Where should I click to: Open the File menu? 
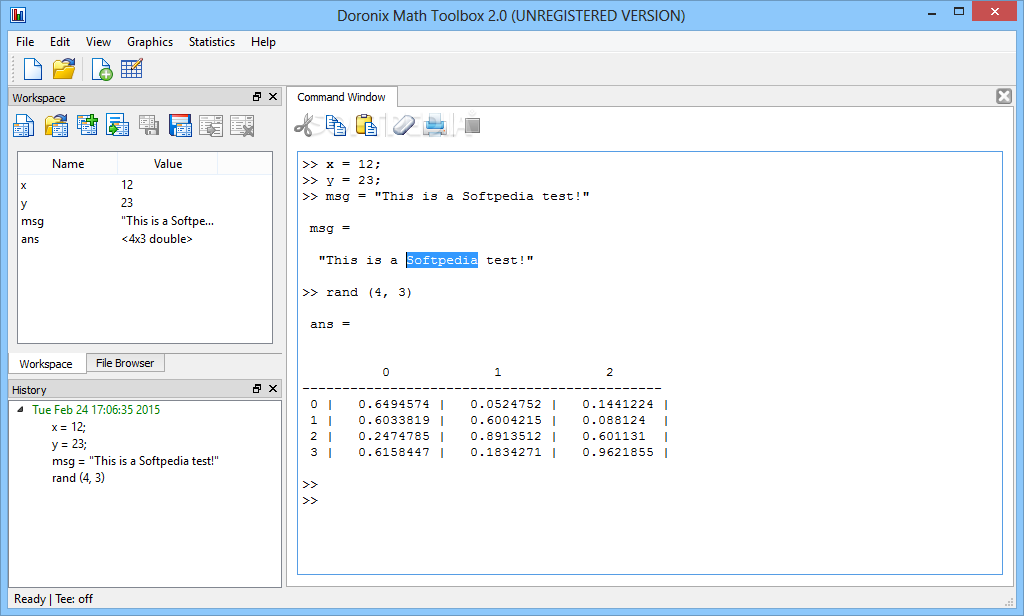(x=25, y=42)
